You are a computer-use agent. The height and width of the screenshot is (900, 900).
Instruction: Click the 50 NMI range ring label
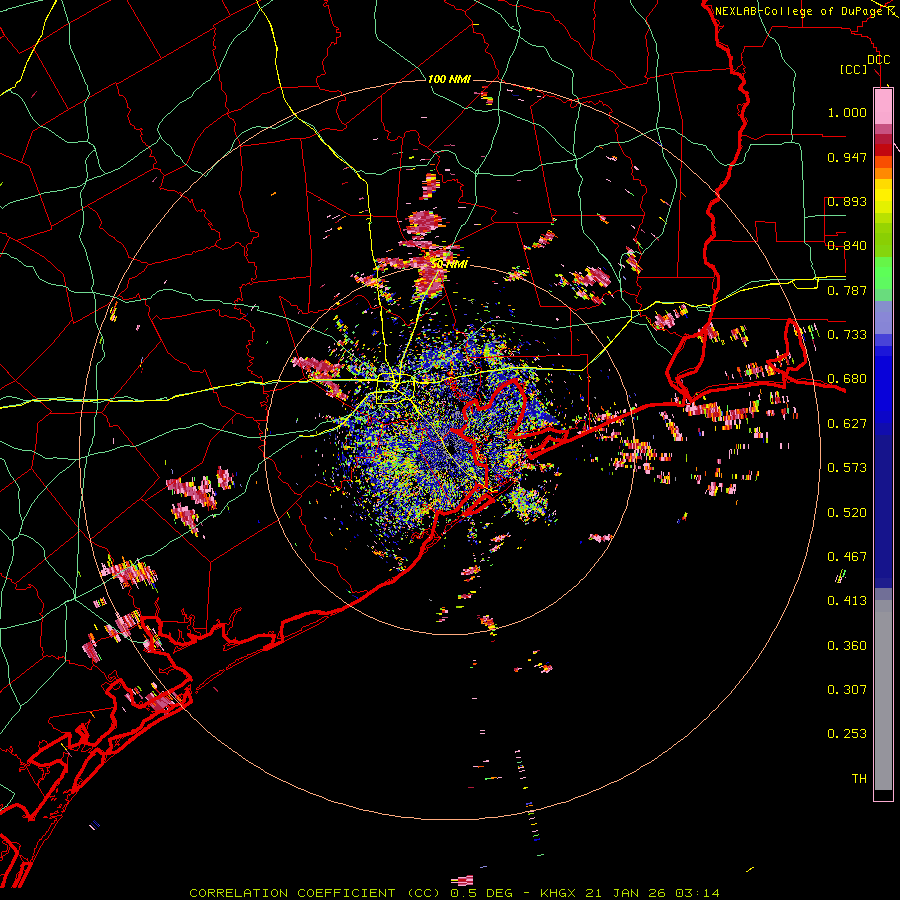point(450,264)
